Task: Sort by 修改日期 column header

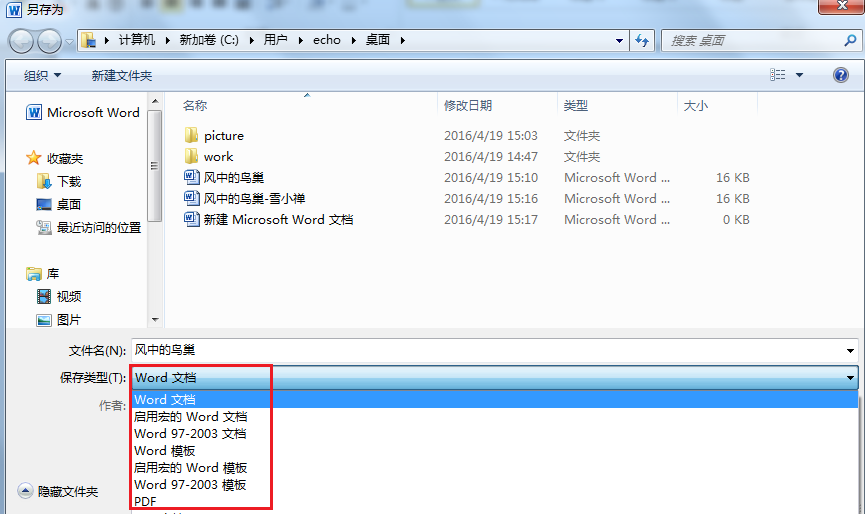Action: coord(468,105)
